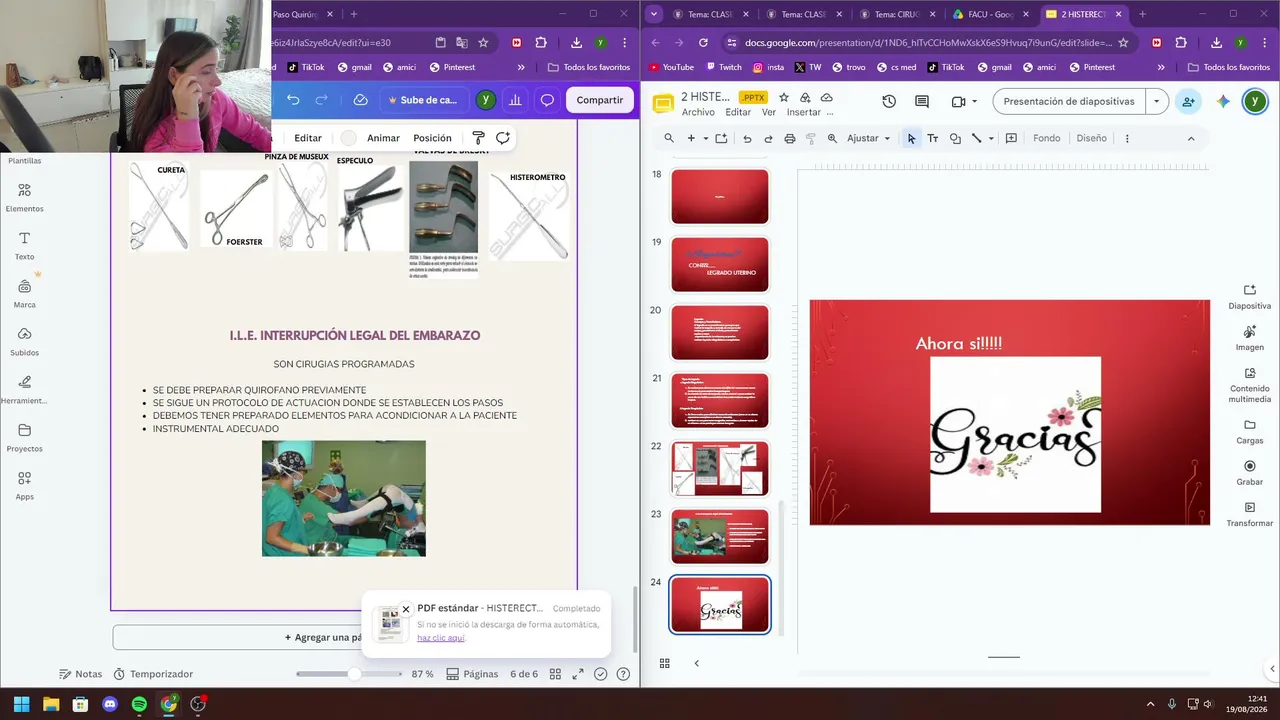Click Fondo button in Slides toolbar
The image size is (1280, 720).
[1047, 138]
